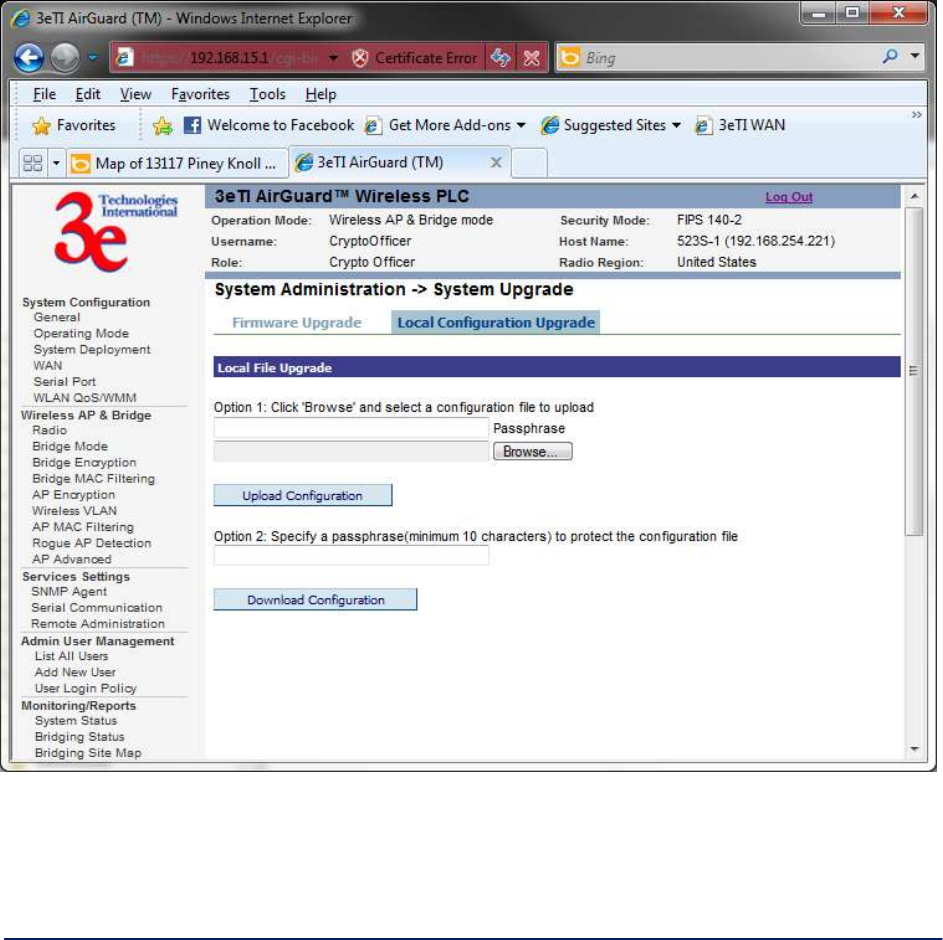Open Get More Add-ons dropdown
943x940 pixels.
pyautogui.click(x=446, y=125)
